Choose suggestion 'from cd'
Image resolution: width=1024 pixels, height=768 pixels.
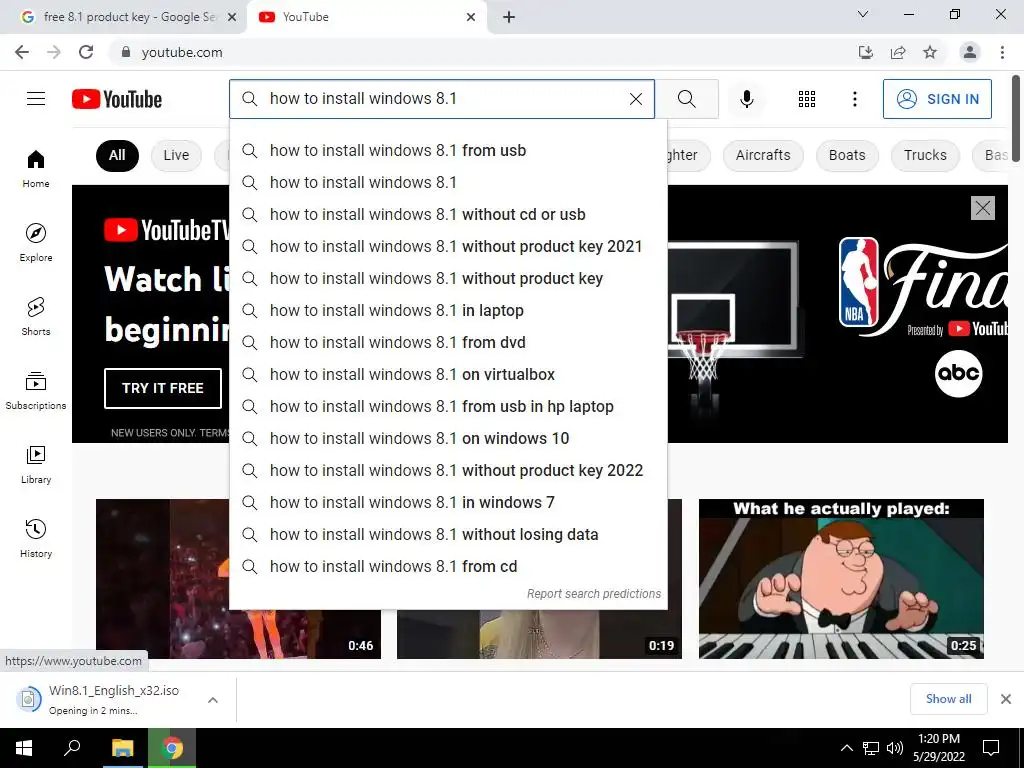click(449, 566)
